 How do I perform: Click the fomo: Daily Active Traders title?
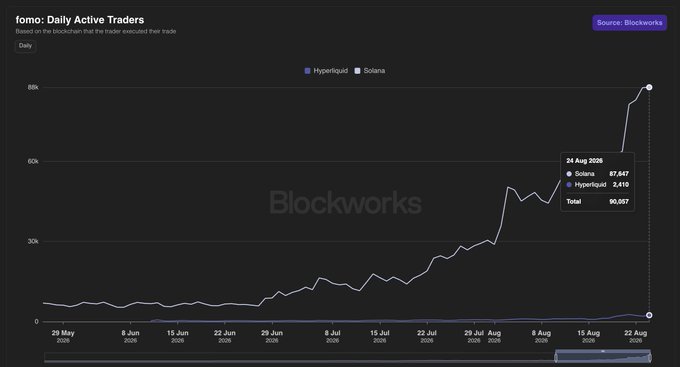80,20
